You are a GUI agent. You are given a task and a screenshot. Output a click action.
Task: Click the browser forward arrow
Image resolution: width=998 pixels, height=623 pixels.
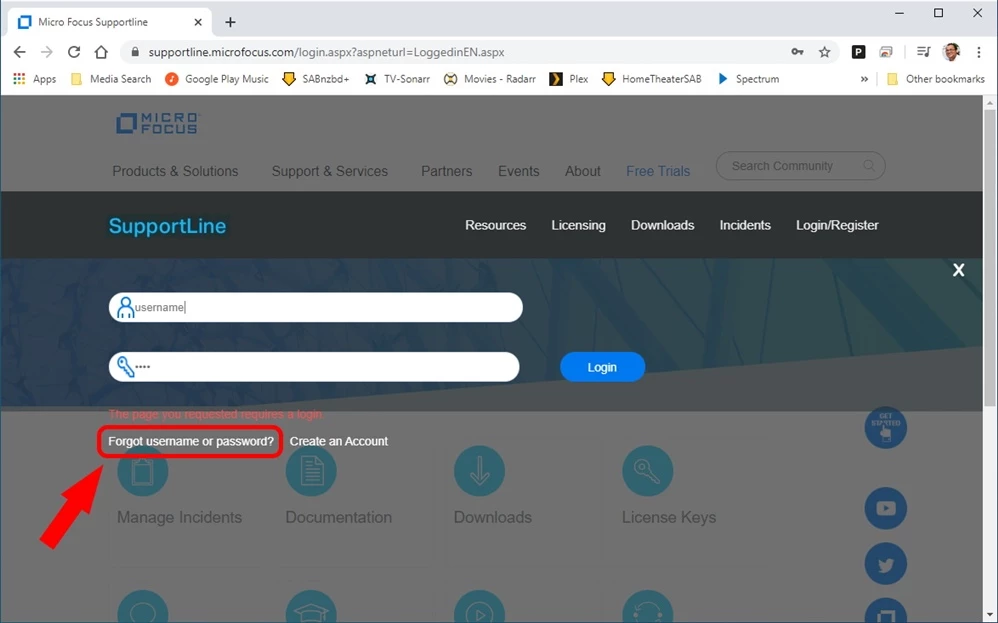click(46, 52)
